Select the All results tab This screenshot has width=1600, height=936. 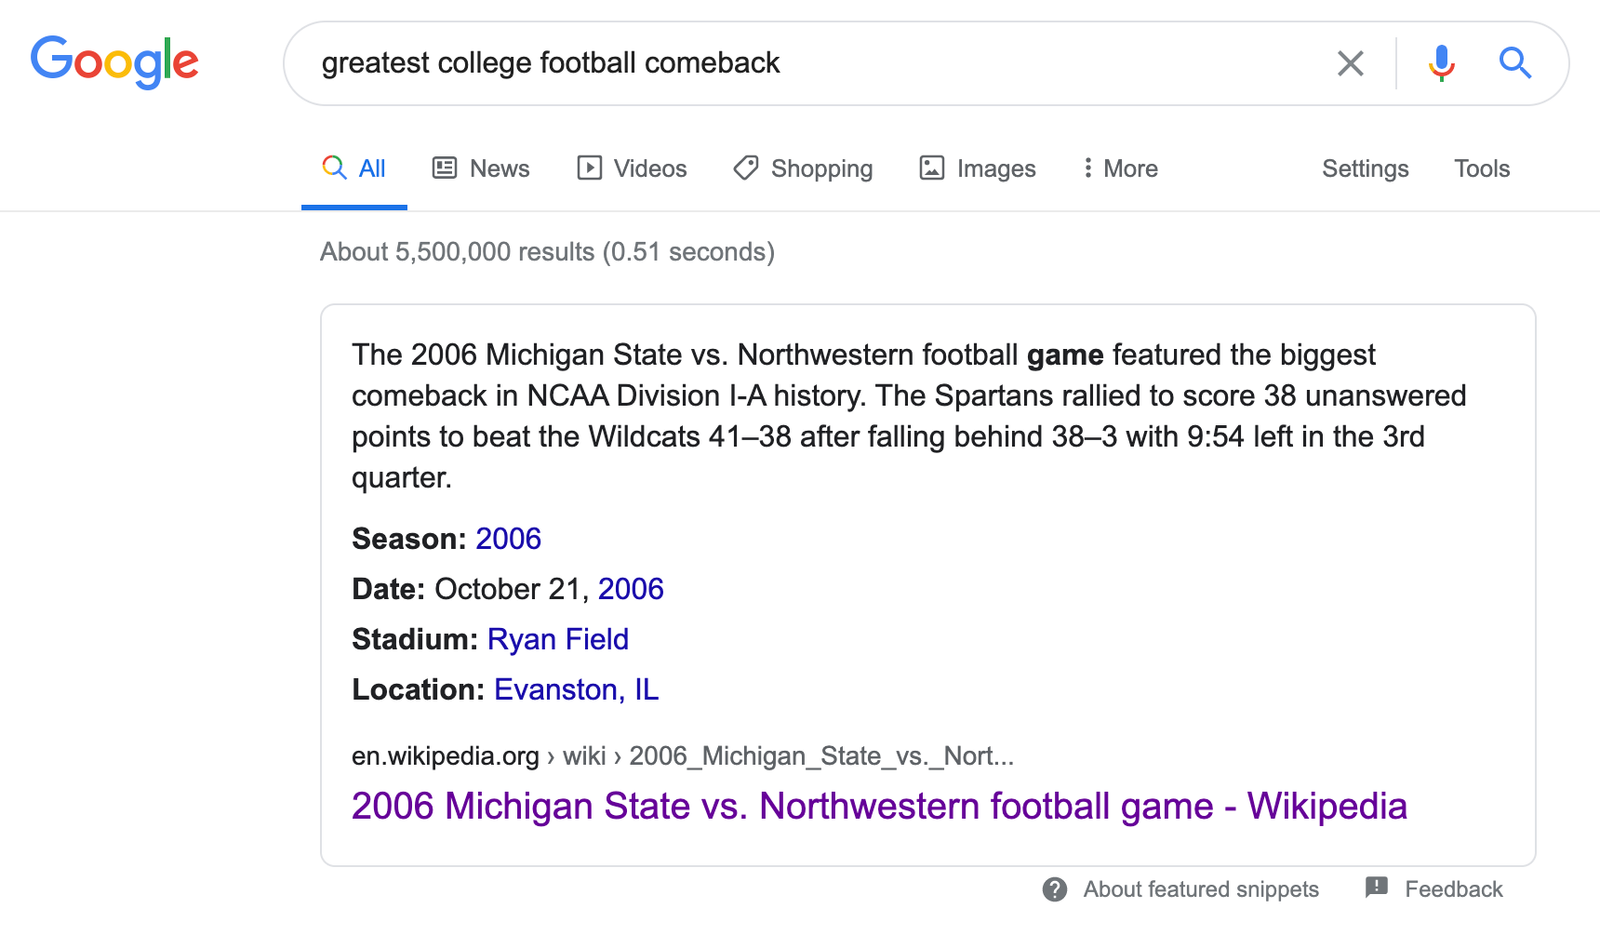354,168
